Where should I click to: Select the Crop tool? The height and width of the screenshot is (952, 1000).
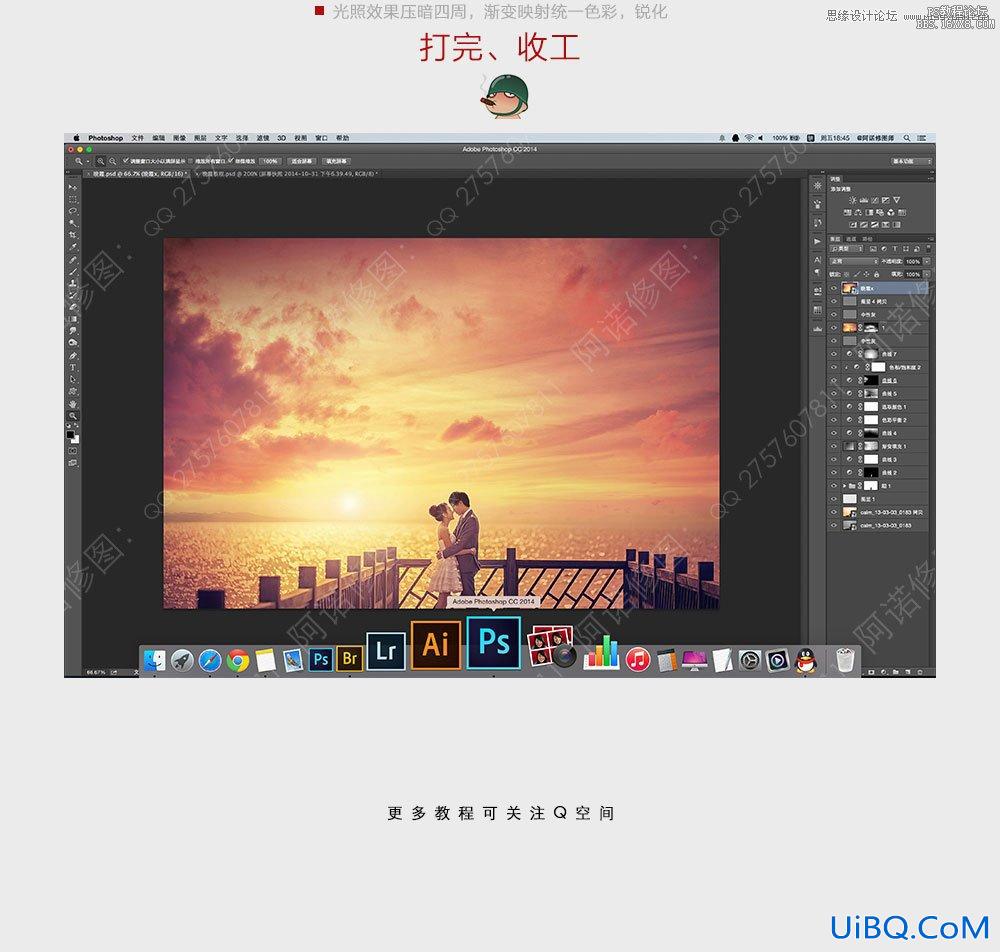point(73,235)
